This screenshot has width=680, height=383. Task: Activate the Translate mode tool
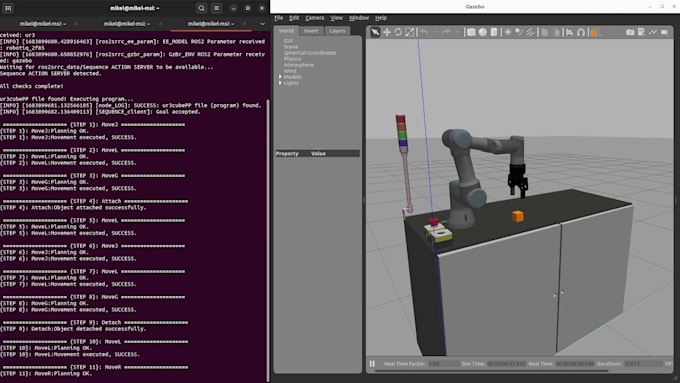click(x=386, y=32)
